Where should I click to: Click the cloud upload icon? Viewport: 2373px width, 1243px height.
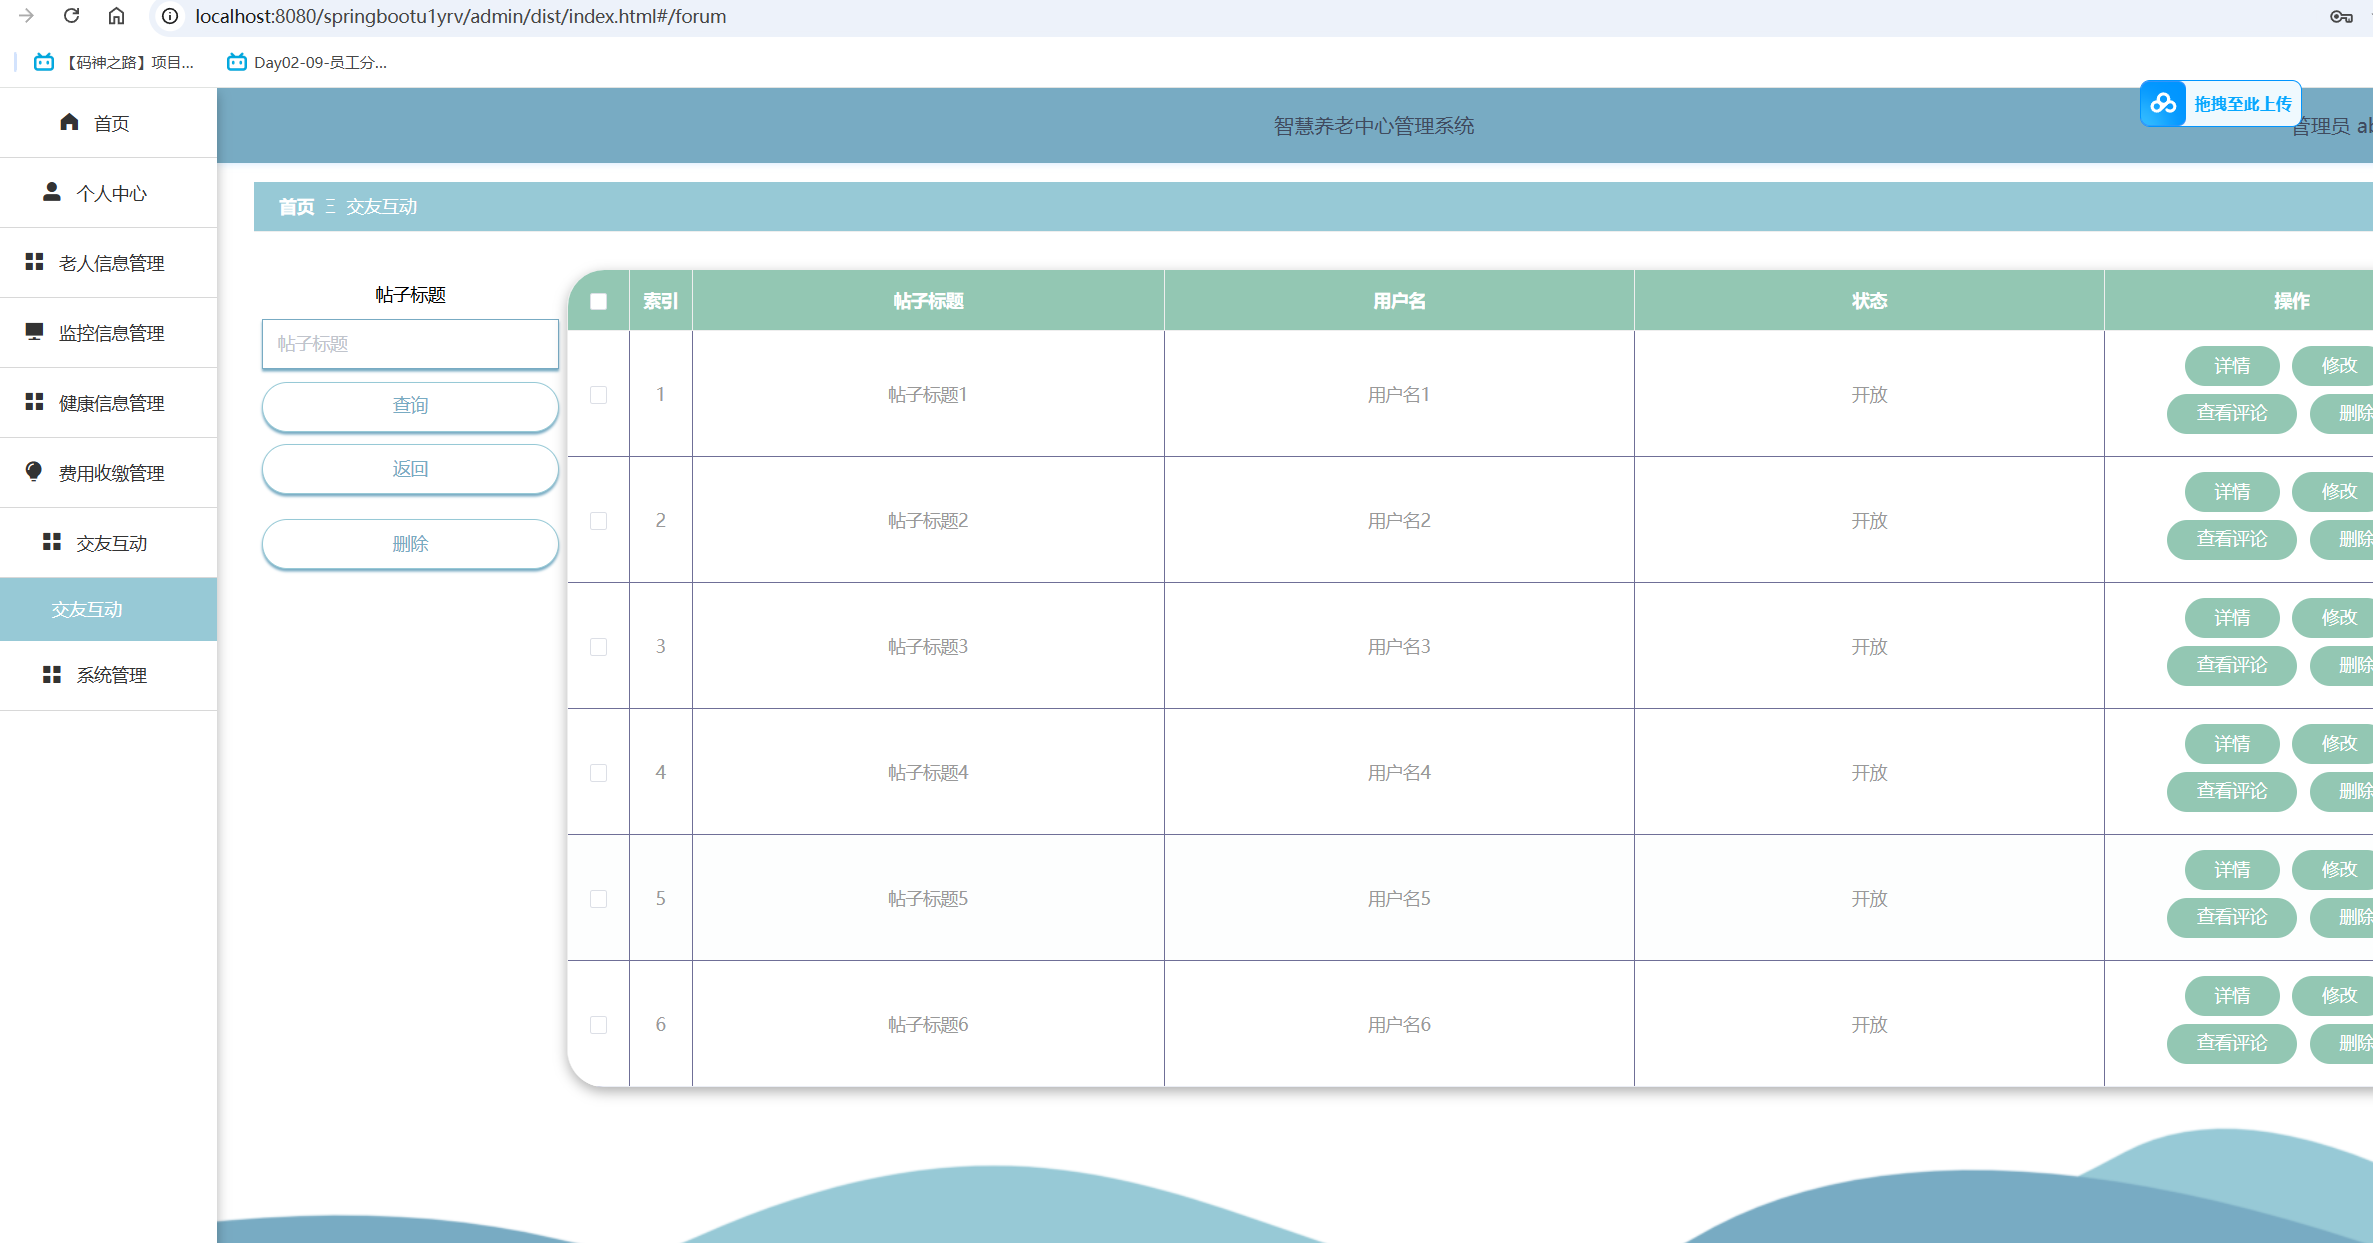click(x=2163, y=103)
